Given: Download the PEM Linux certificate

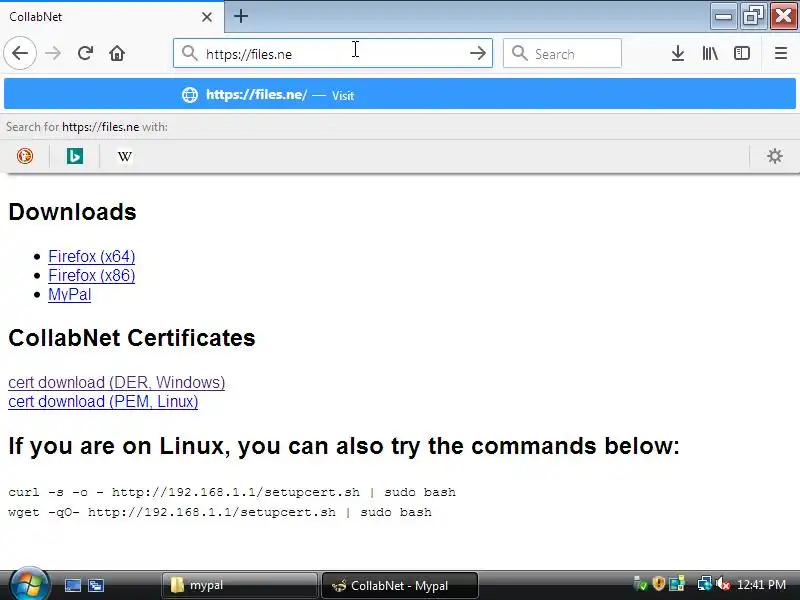Looking at the screenshot, I should 103,402.
